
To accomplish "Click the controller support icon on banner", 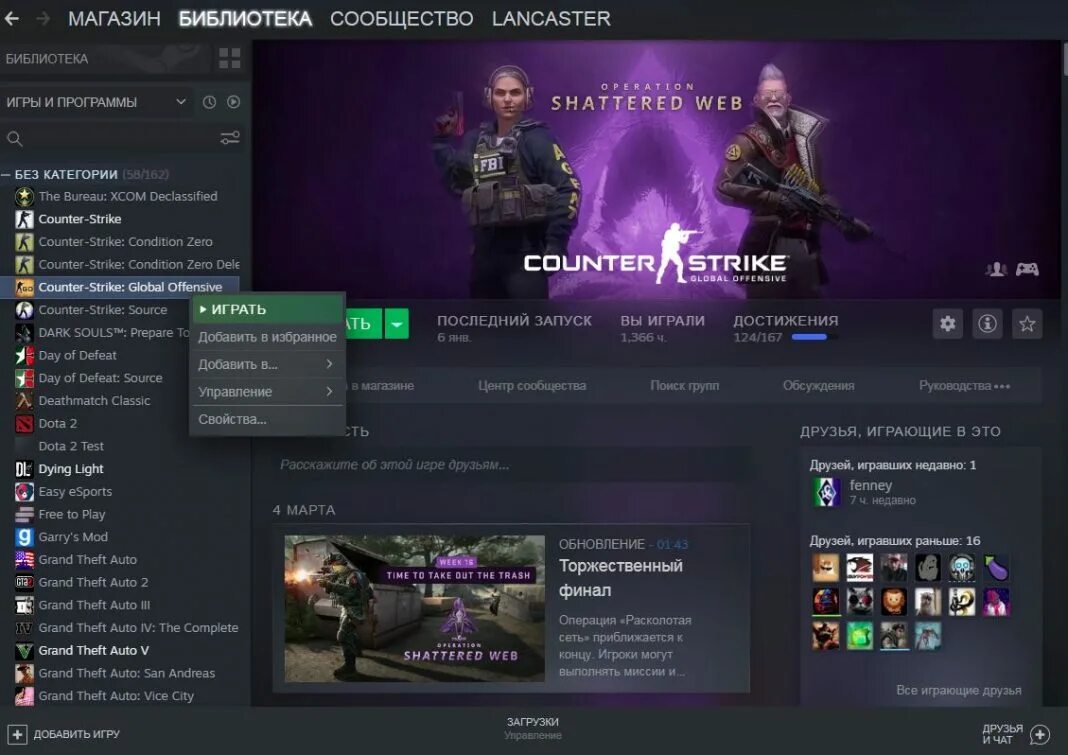I will (x=1027, y=269).
